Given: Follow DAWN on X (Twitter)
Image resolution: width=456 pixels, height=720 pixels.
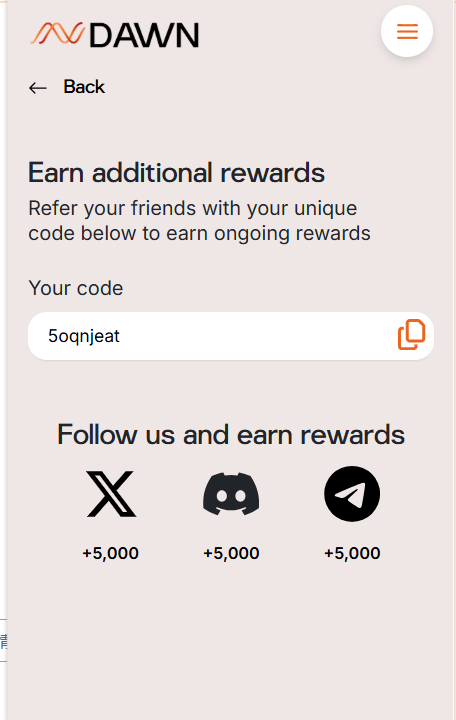Looking at the screenshot, I should tap(111, 494).
